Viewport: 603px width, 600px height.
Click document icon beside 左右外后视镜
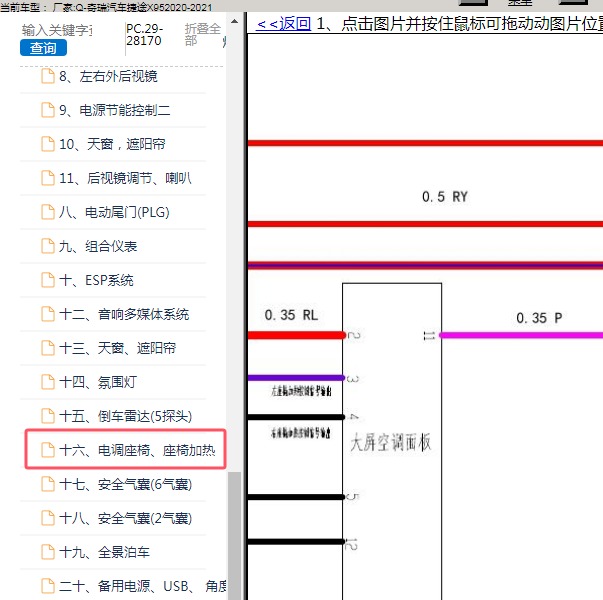(x=48, y=76)
